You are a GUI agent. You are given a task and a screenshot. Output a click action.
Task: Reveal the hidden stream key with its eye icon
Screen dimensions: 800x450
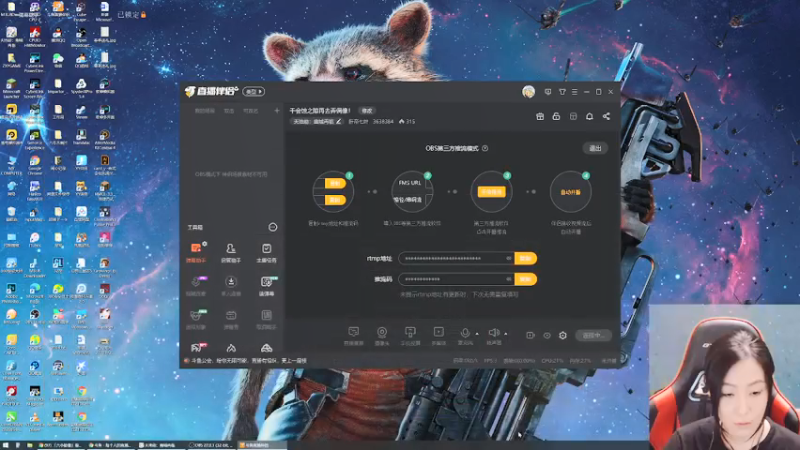(x=509, y=279)
